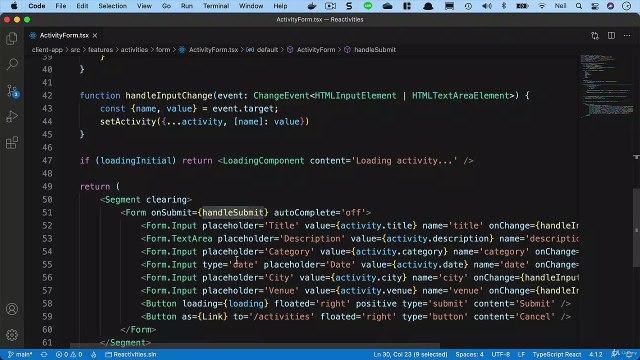Open the Terminal menu
The image size is (640, 360).
(216, 6)
